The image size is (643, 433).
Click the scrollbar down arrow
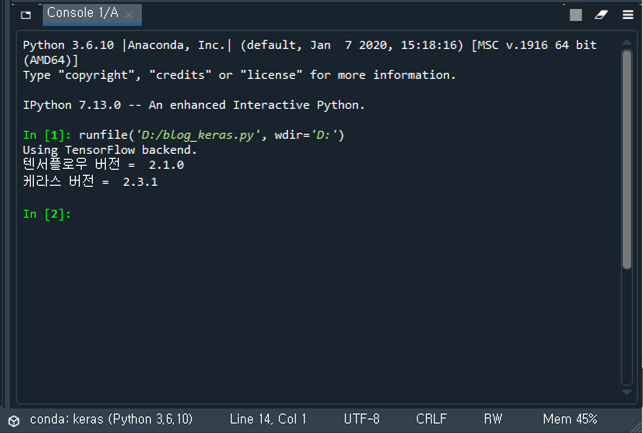click(x=627, y=392)
